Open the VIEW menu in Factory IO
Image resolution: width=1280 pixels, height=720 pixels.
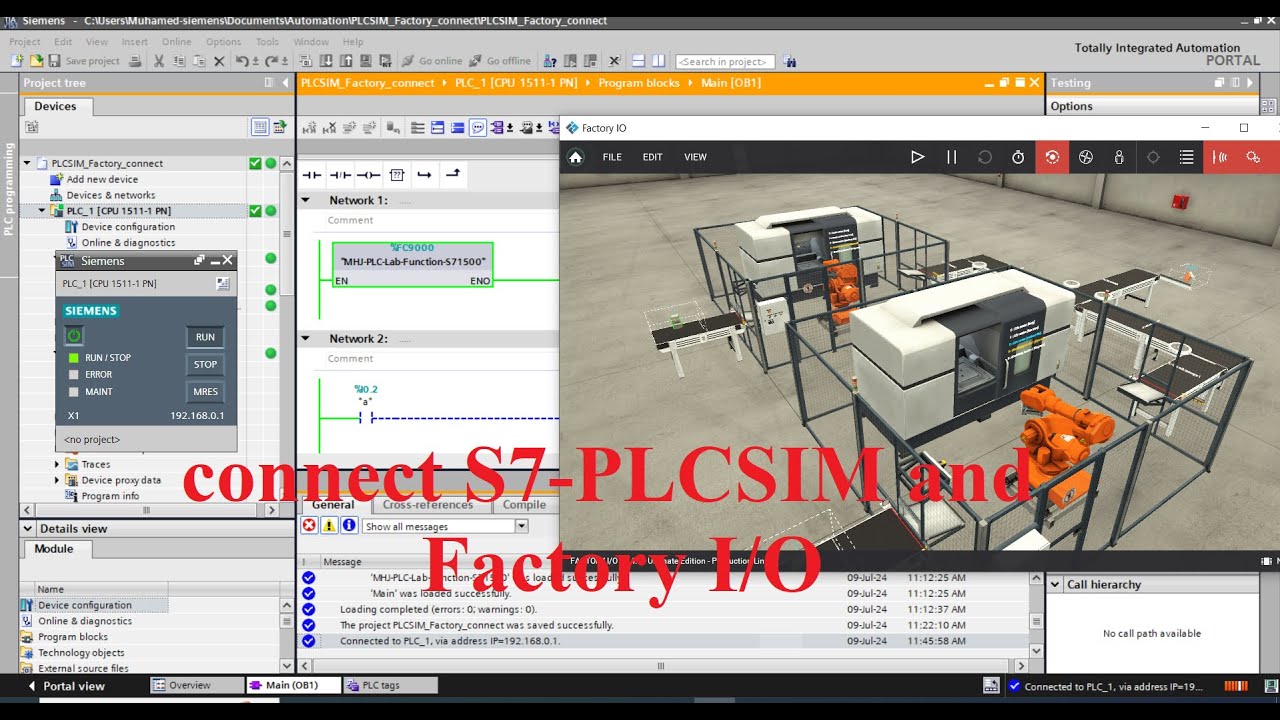[x=695, y=157]
